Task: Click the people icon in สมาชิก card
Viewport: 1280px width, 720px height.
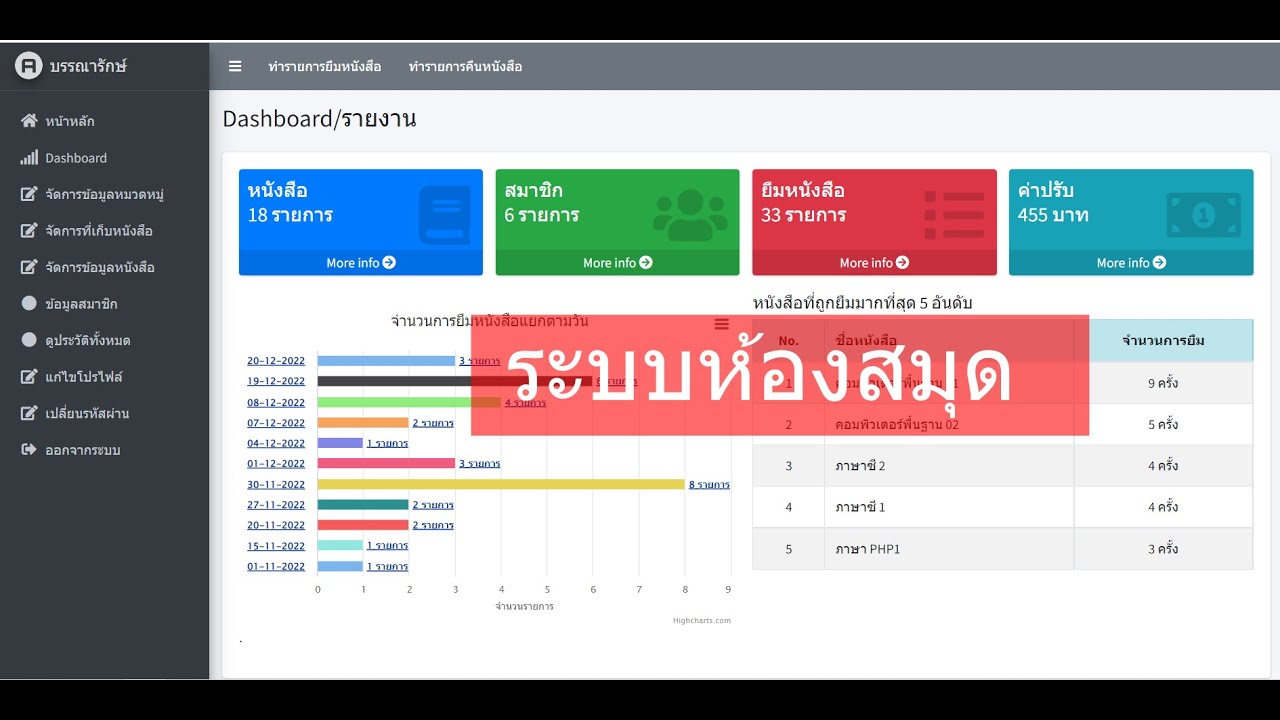Action: click(x=691, y=214)
